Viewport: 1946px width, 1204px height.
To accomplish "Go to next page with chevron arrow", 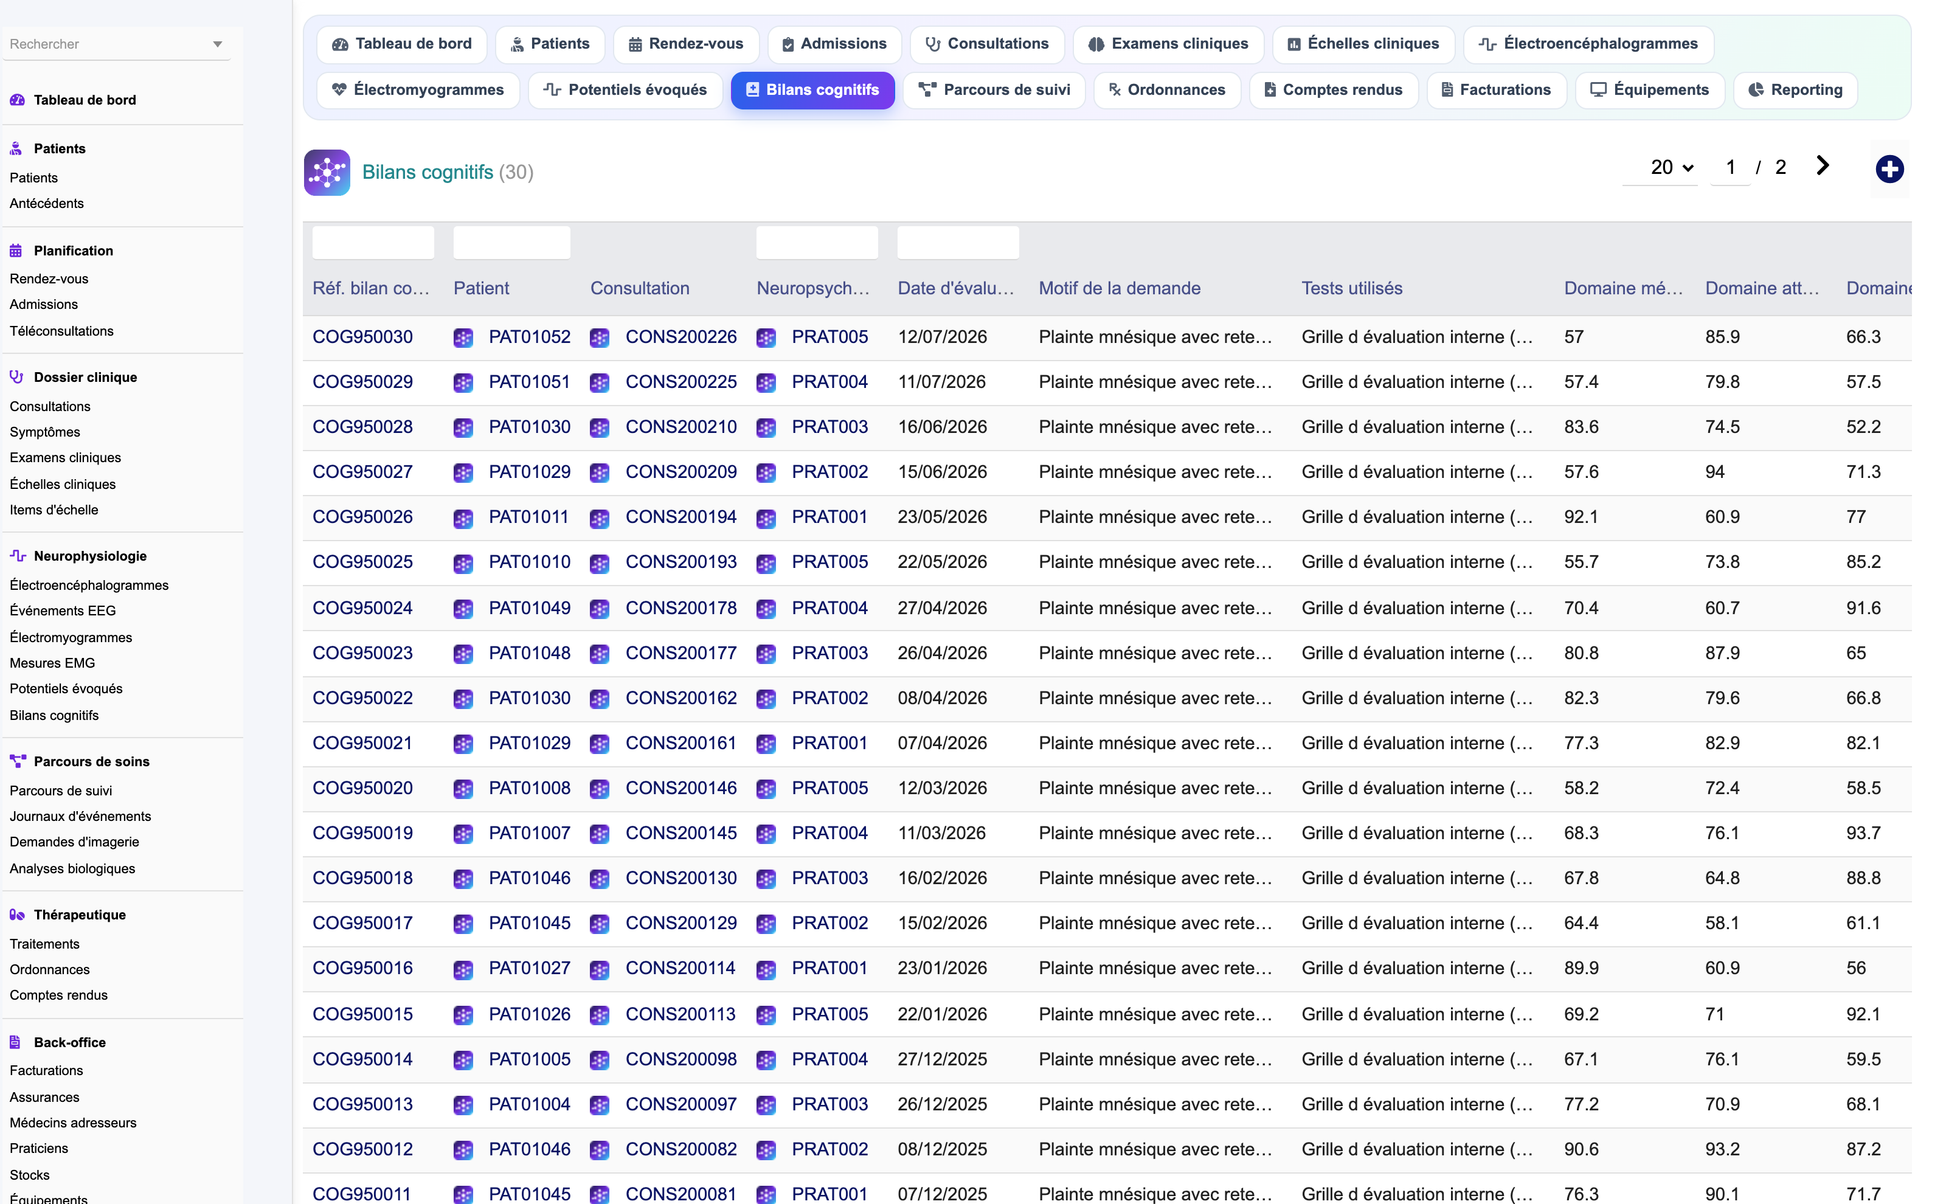I will [x=1822, y=166].
